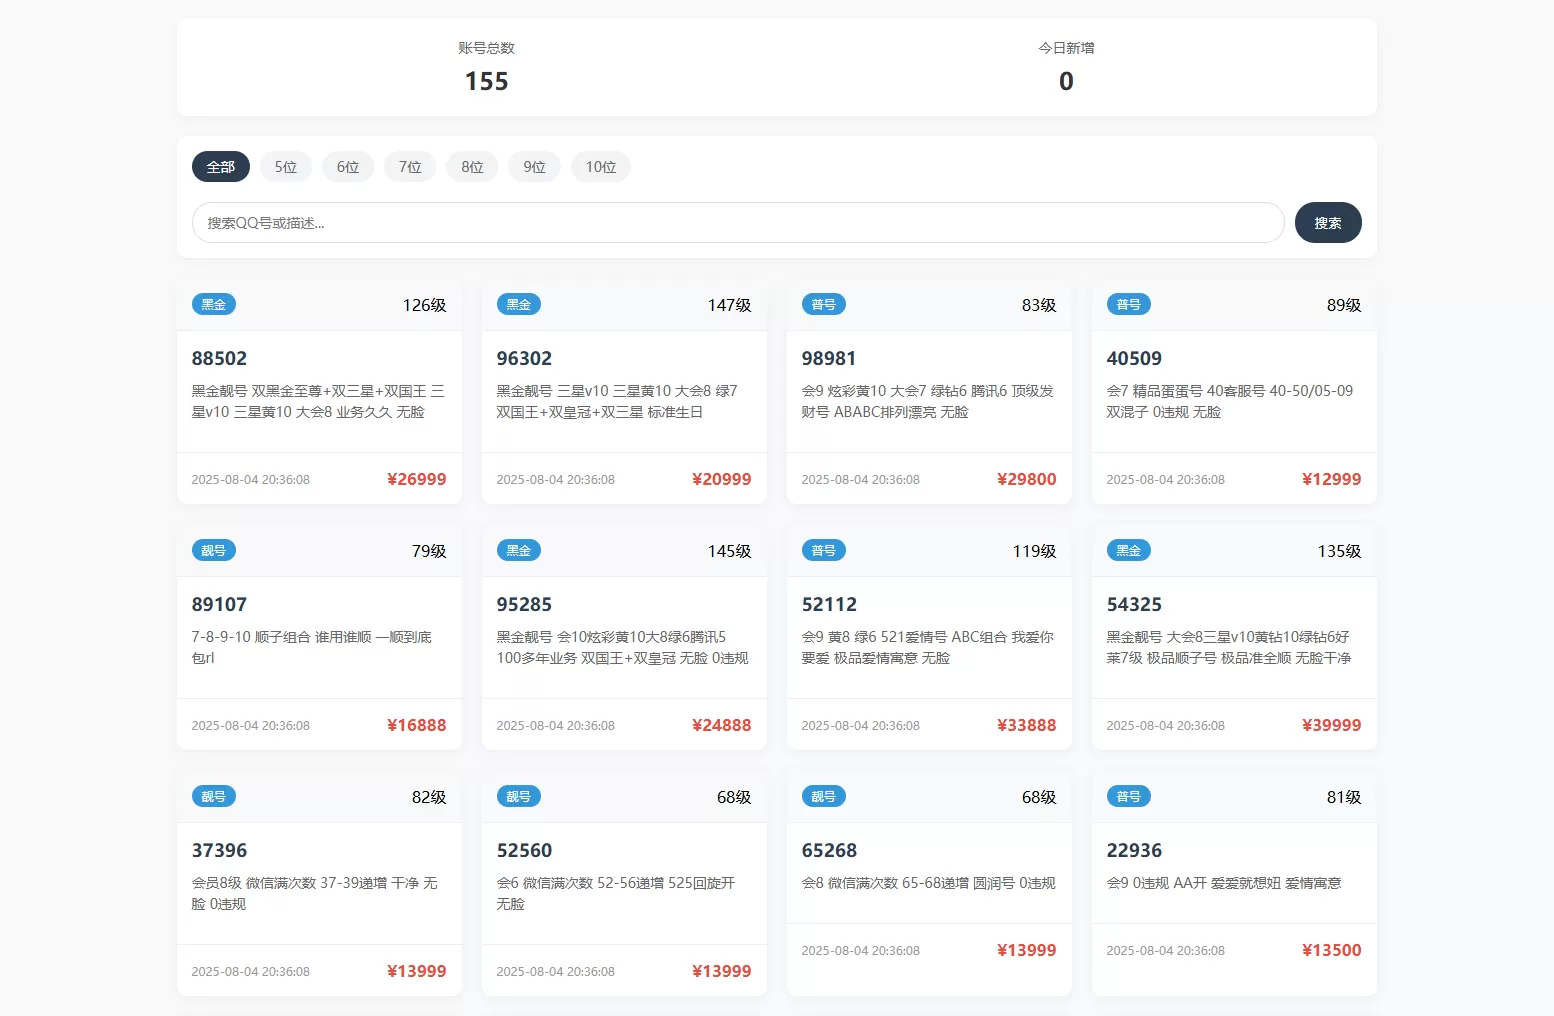Click the 靓号 badge on card 89107
Viewport: 1554px width, 1016px height.
pyautogui.click(x=213, y=550)
